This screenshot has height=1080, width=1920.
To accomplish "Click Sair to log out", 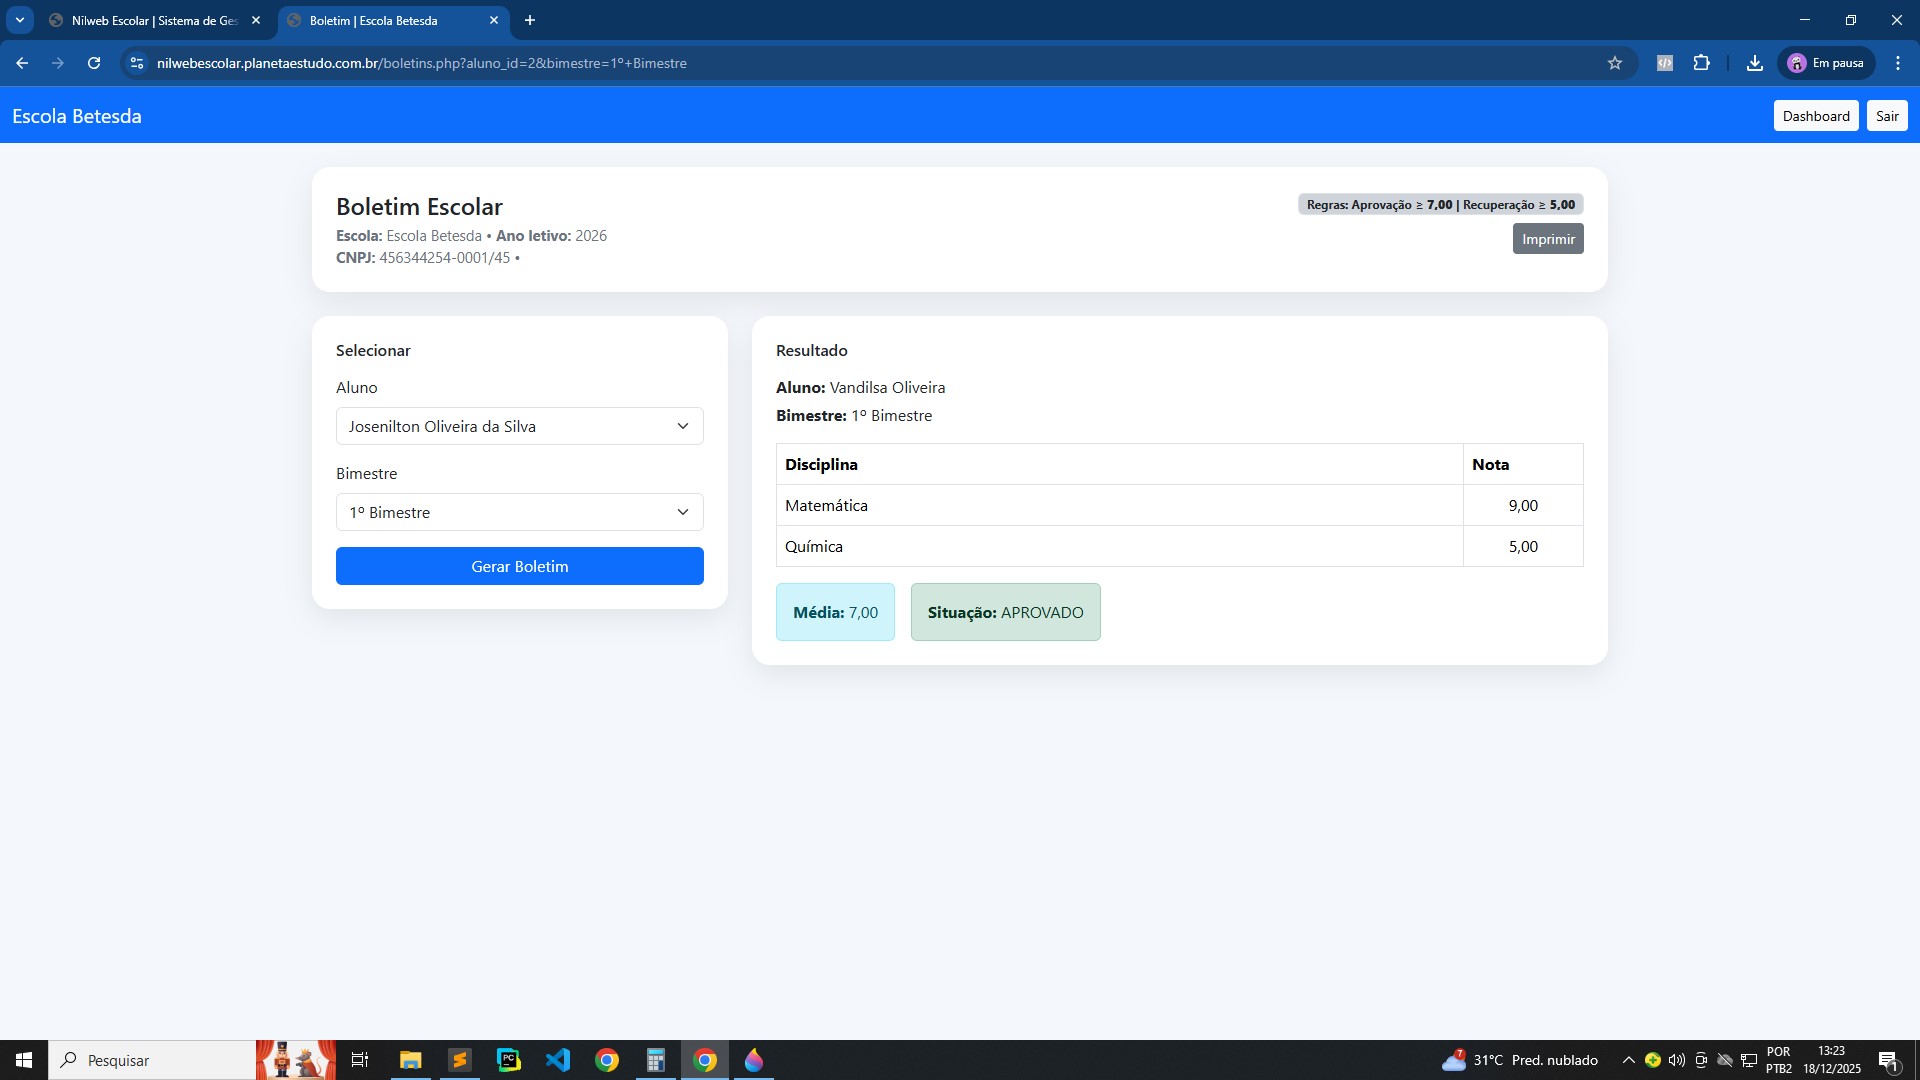I will [x=1886, y=116].
